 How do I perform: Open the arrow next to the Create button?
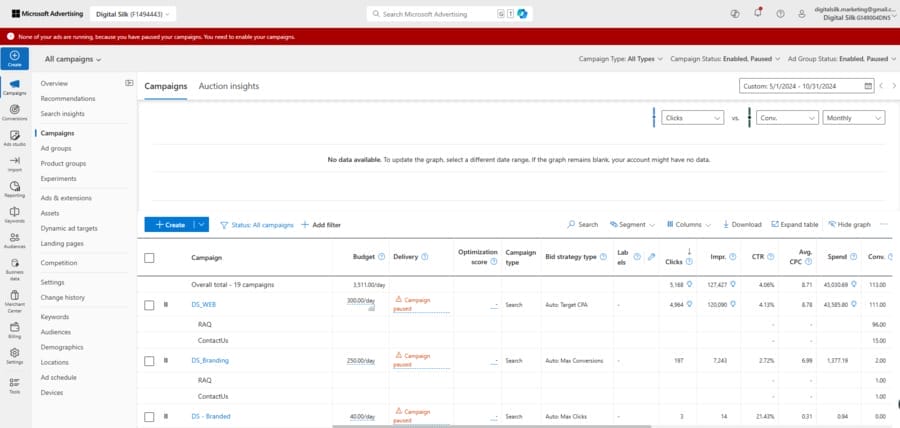click(201, 225)
